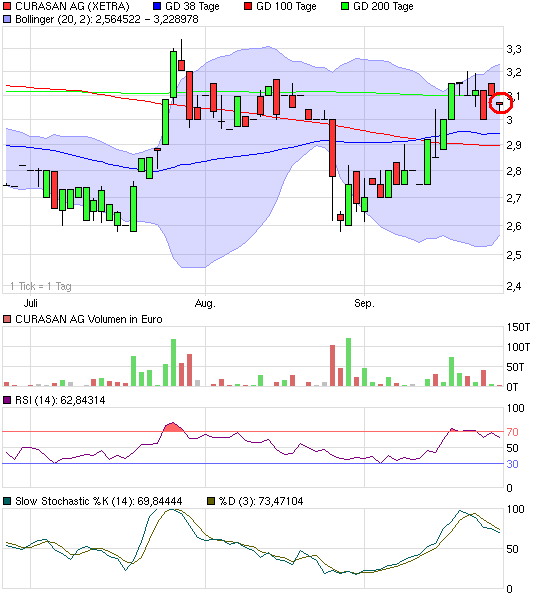Click the 100T volume axis label
The image size is (545, 610).
point(518,347)
